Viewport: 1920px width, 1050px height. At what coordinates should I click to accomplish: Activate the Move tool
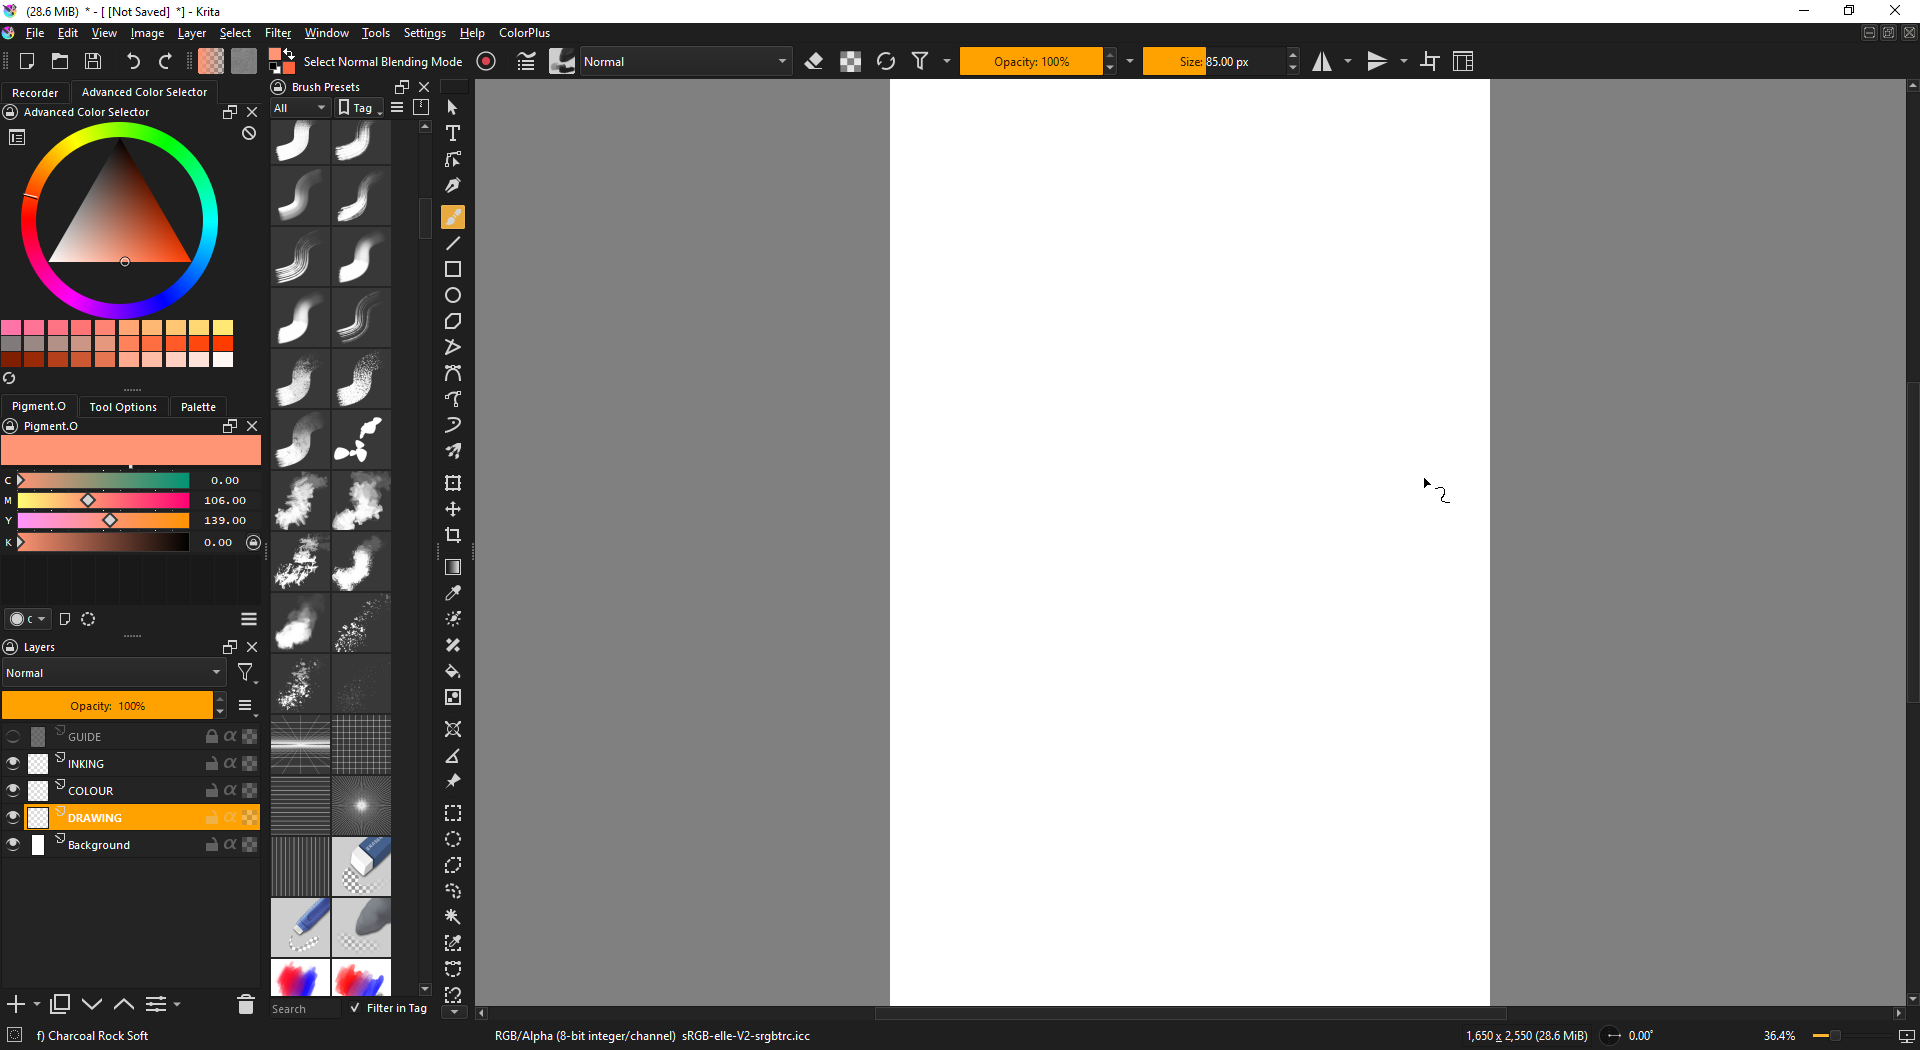[453, 509]
